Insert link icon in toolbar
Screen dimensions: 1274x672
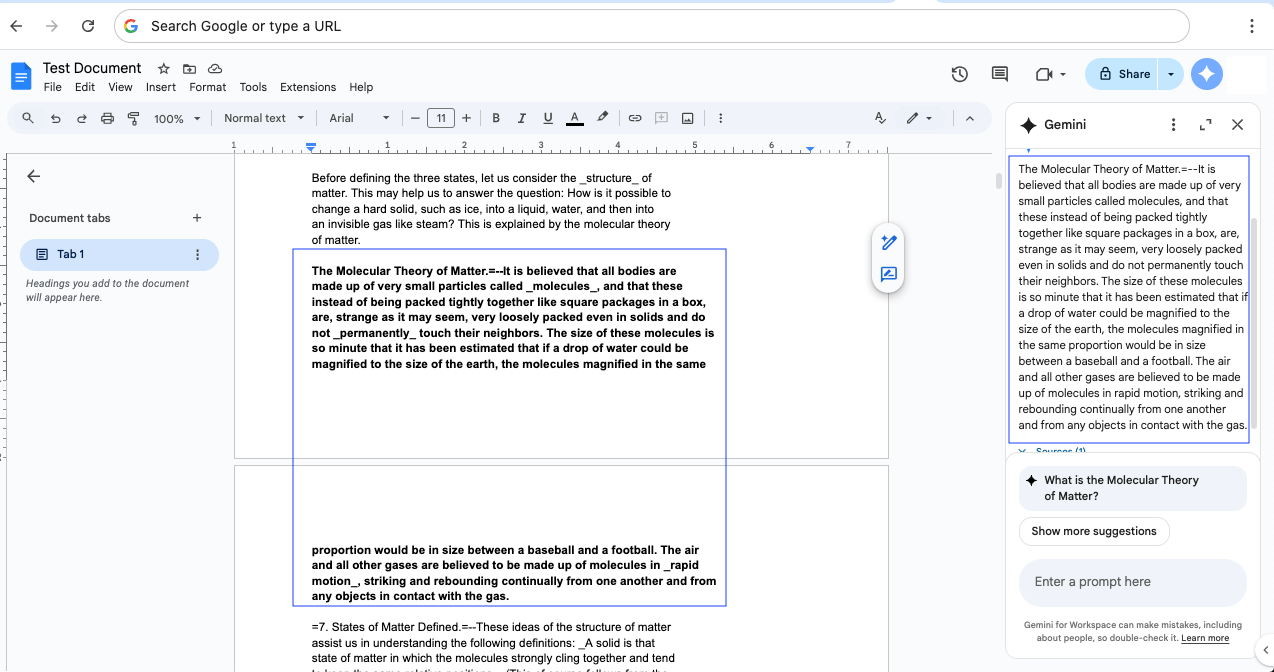point(634,118)
